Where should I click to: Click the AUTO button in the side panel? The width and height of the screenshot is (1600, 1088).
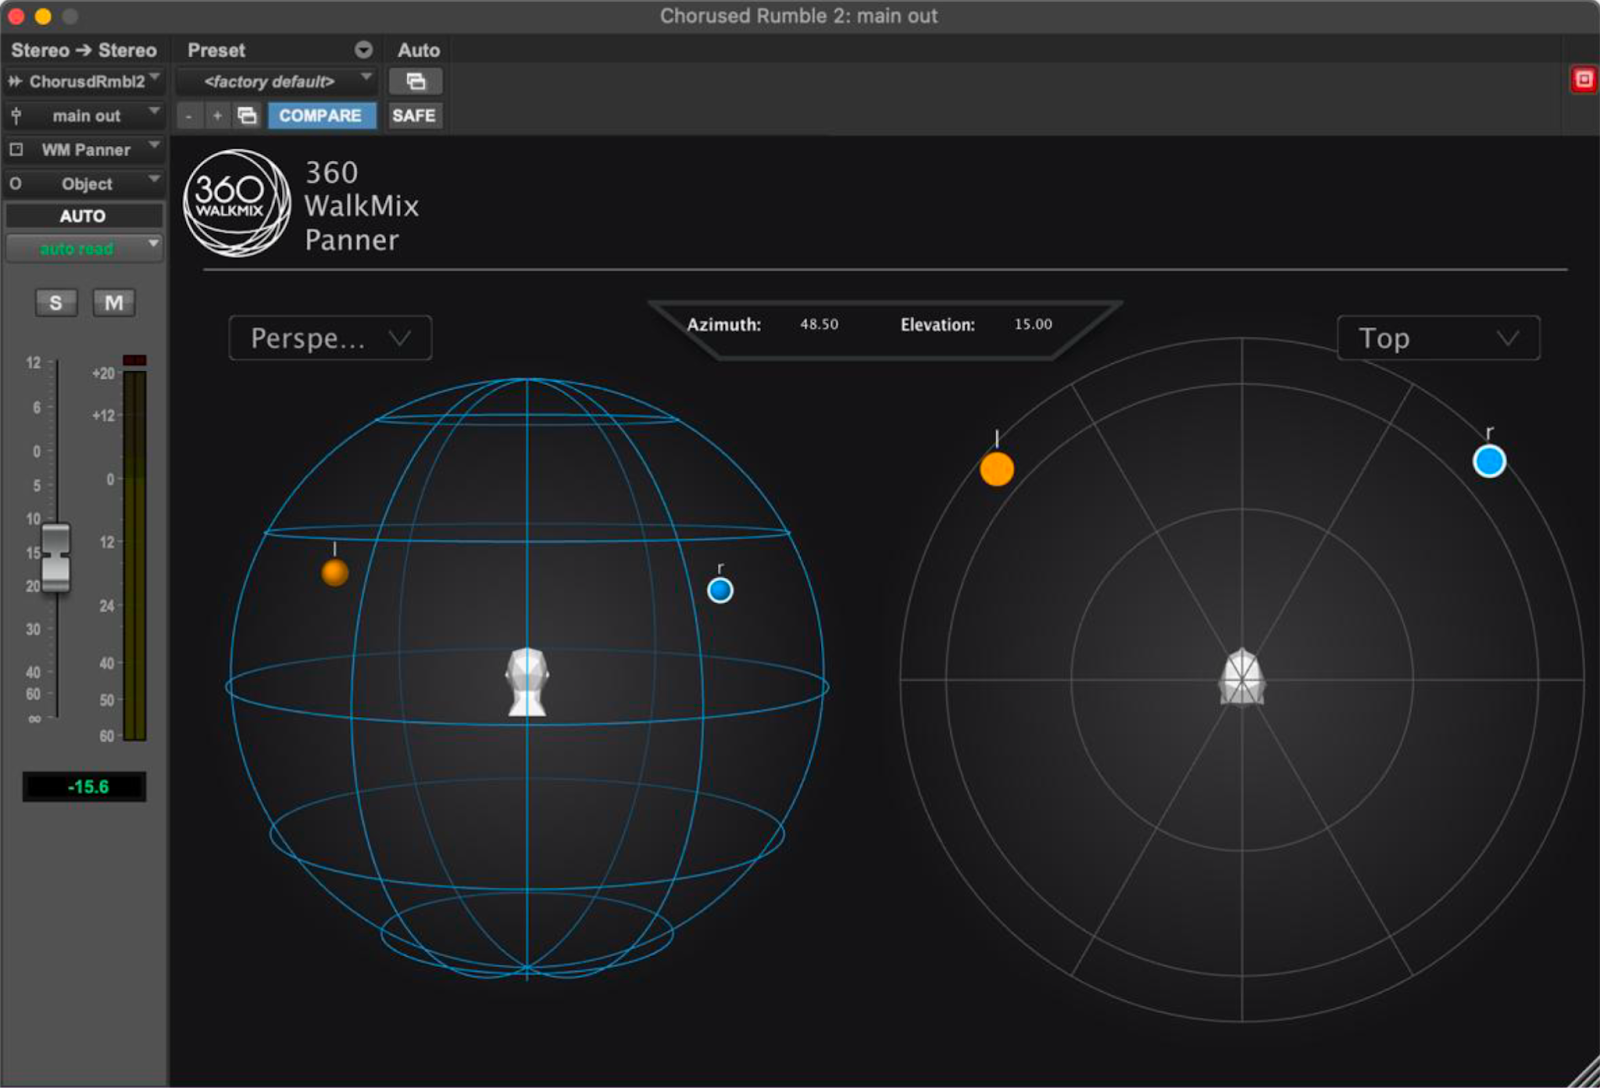(83, 216)
